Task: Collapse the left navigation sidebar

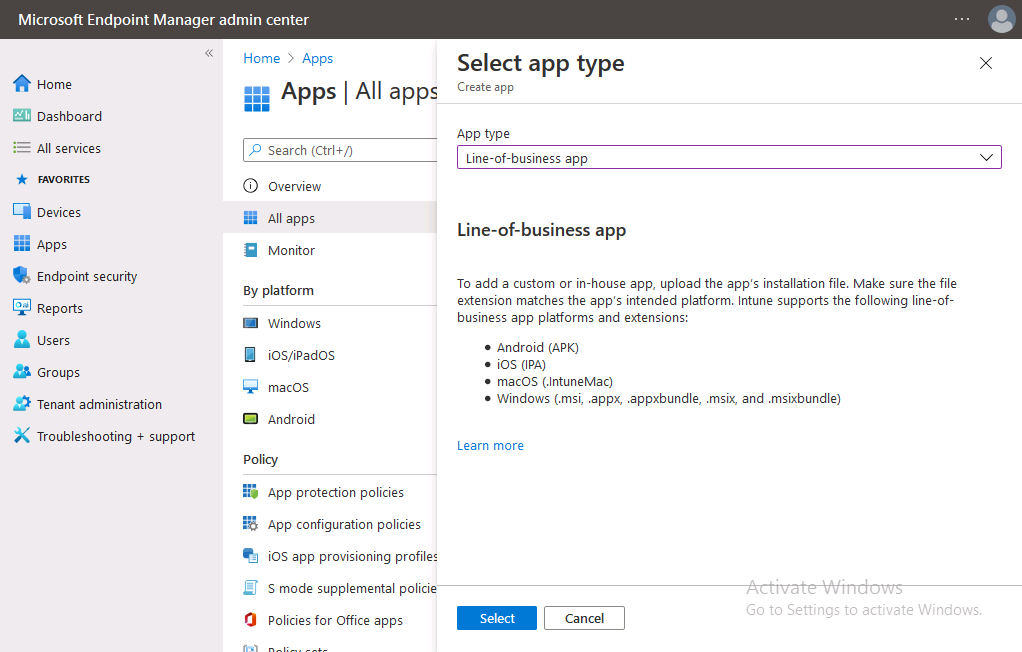Action: (209, 53)
